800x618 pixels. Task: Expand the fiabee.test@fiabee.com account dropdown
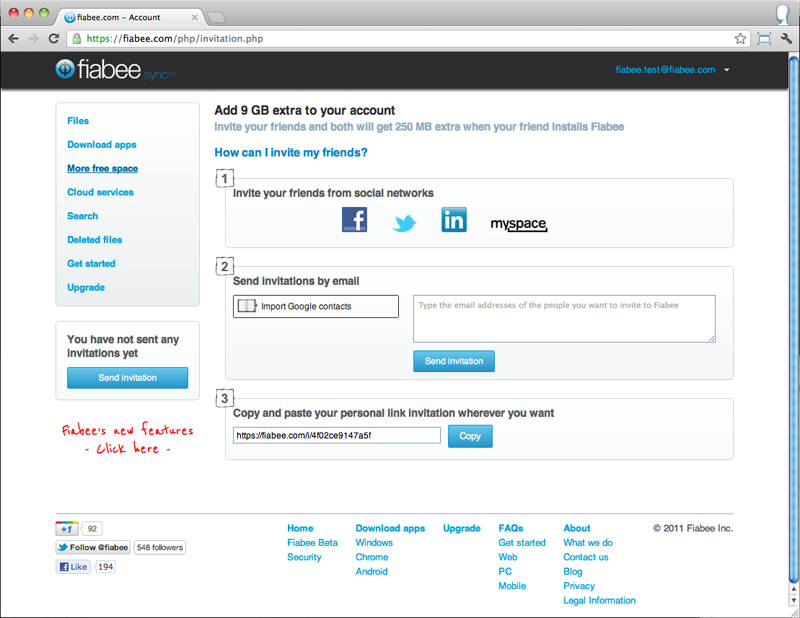[727, 70]
